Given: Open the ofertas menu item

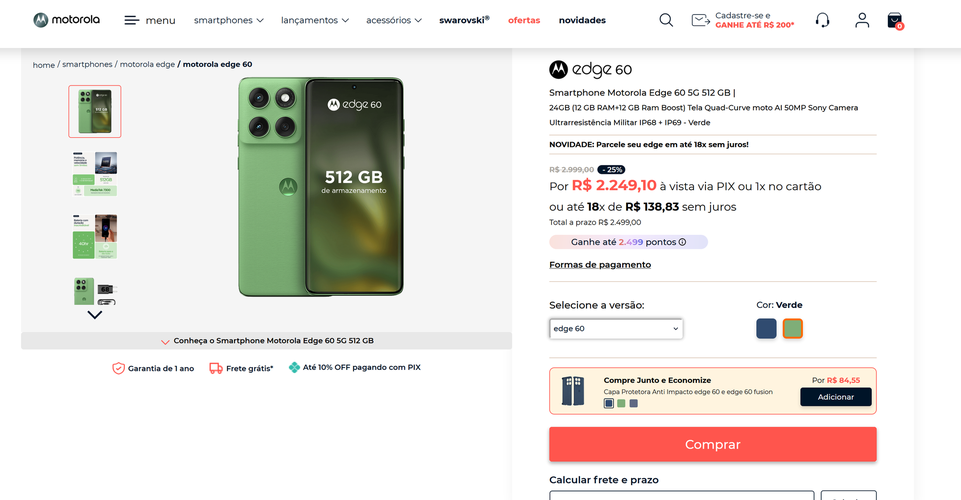Looking at the screenshot, I should click(524, 20).
